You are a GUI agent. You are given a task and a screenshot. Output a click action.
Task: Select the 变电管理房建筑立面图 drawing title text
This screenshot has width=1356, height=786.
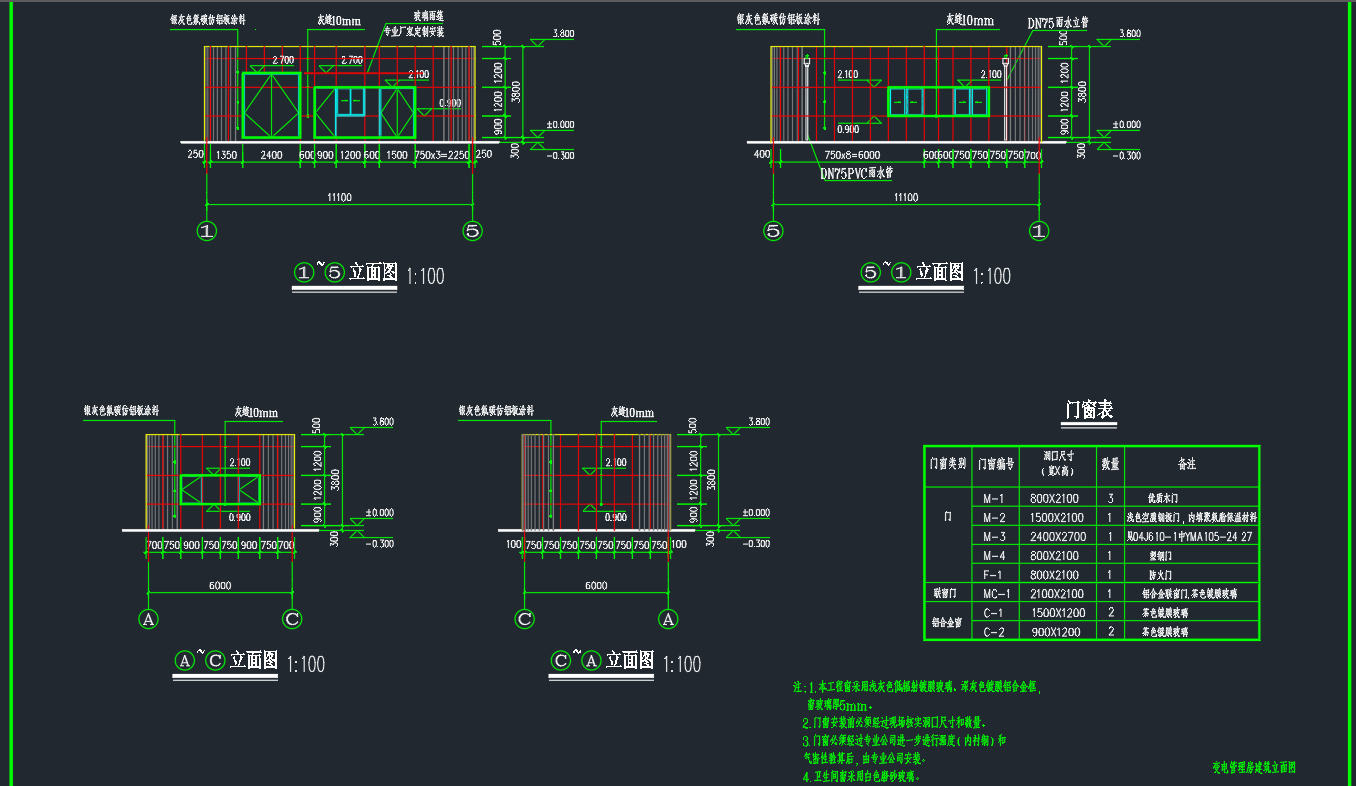1254,768
